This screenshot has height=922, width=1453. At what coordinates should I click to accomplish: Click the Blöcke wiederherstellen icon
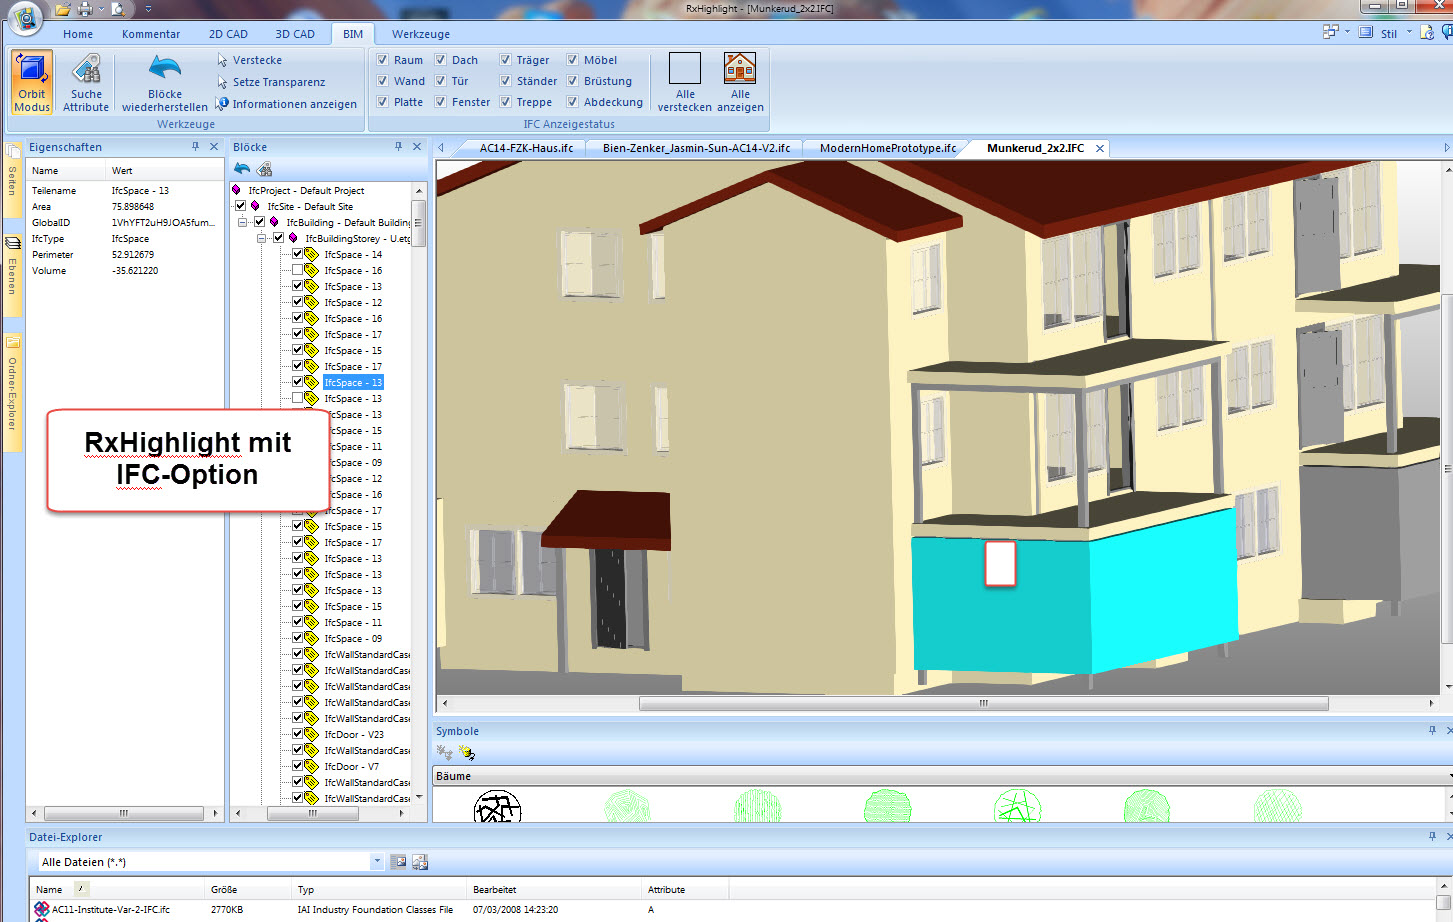pos(165,70)
